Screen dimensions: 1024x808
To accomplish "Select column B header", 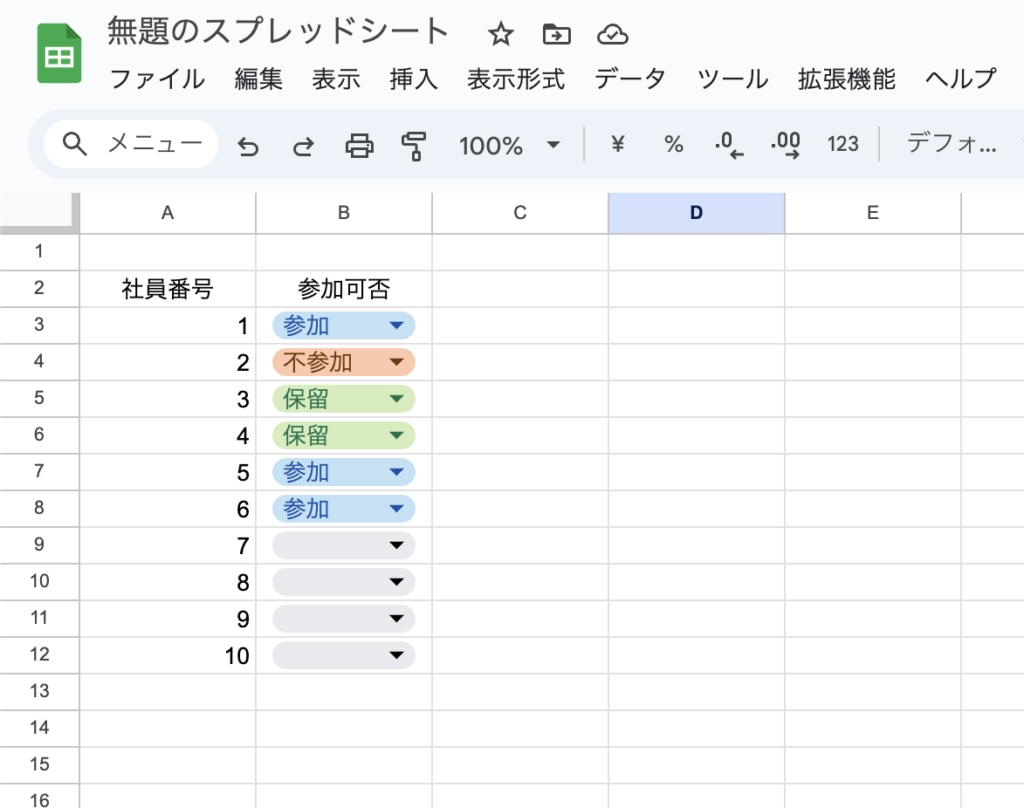I will click(x=344, y=213).
